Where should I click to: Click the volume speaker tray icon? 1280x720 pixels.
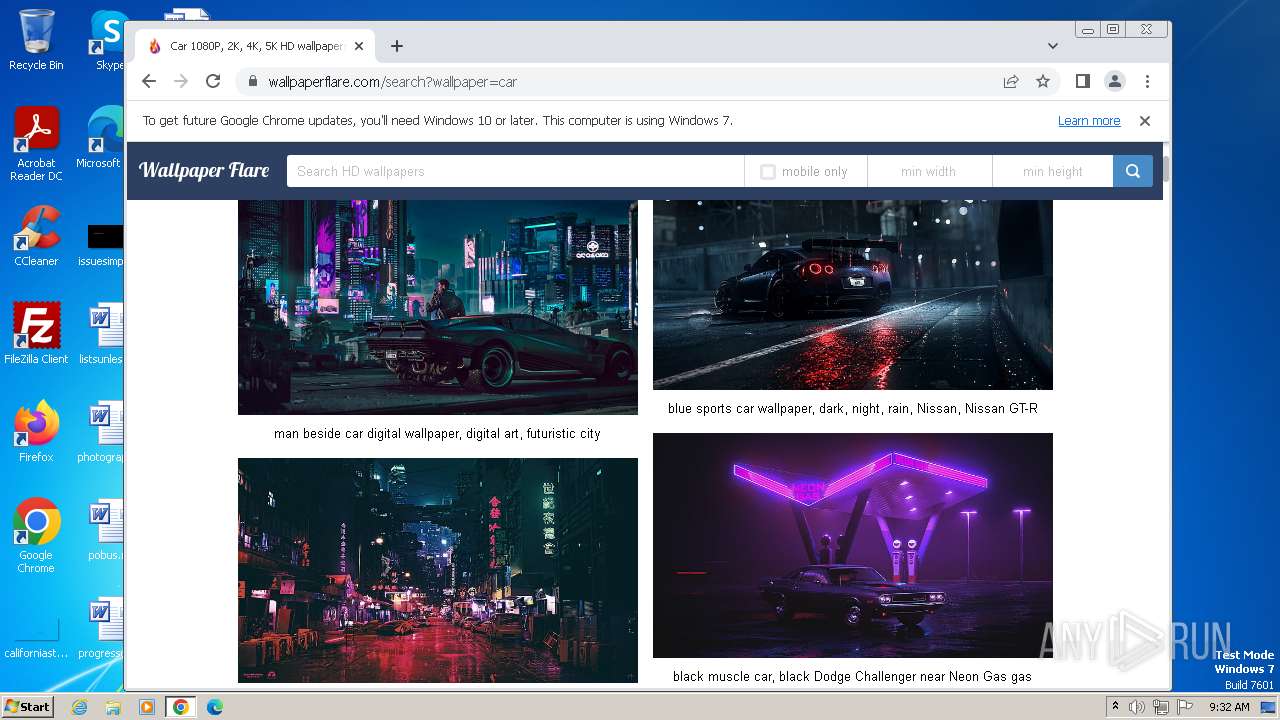[1137, 707]
